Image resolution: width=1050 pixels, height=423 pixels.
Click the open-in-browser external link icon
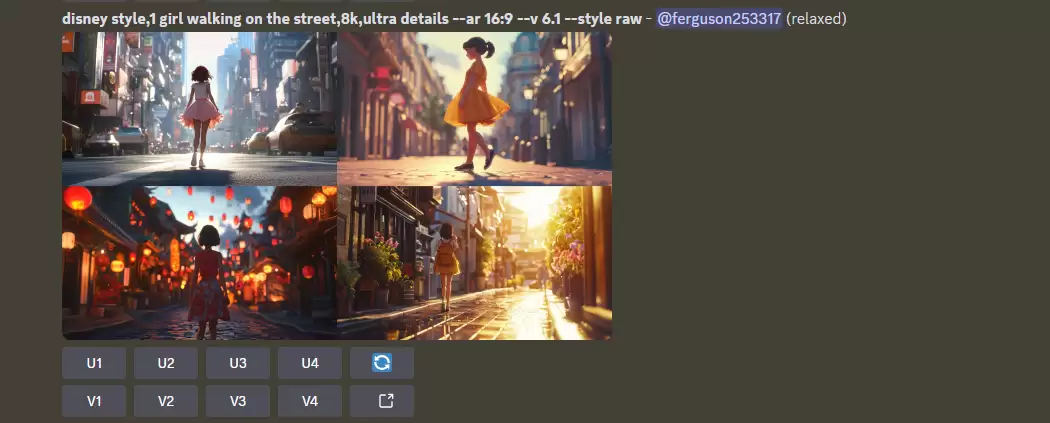381,401
